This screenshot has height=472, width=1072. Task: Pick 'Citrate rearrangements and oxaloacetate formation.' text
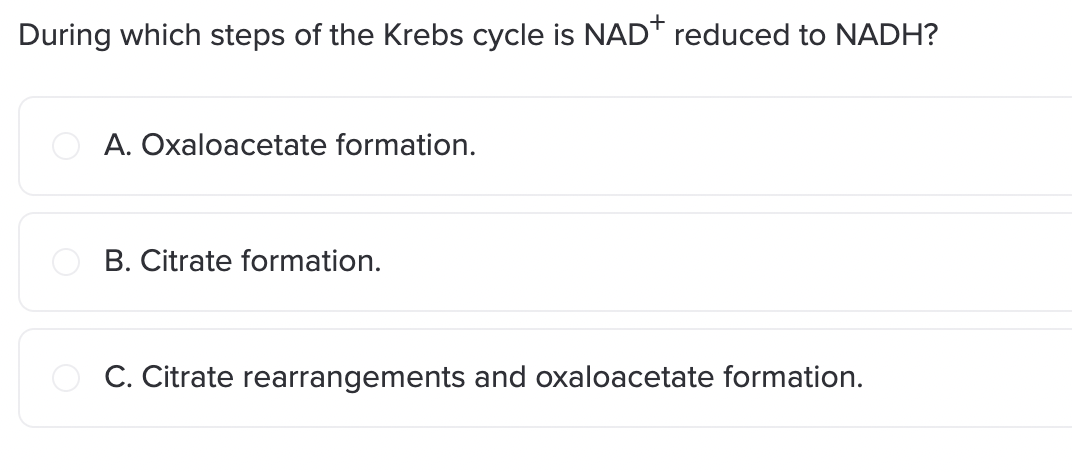tap(502, 378)
